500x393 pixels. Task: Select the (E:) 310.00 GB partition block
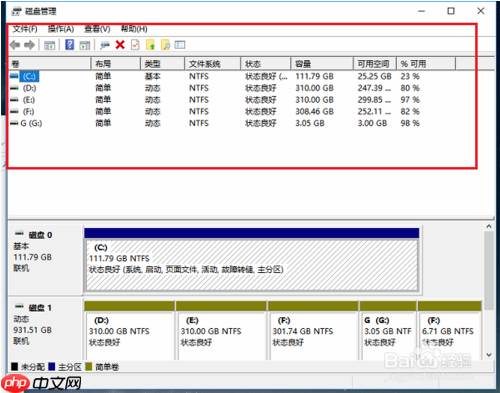coord(221,331)
